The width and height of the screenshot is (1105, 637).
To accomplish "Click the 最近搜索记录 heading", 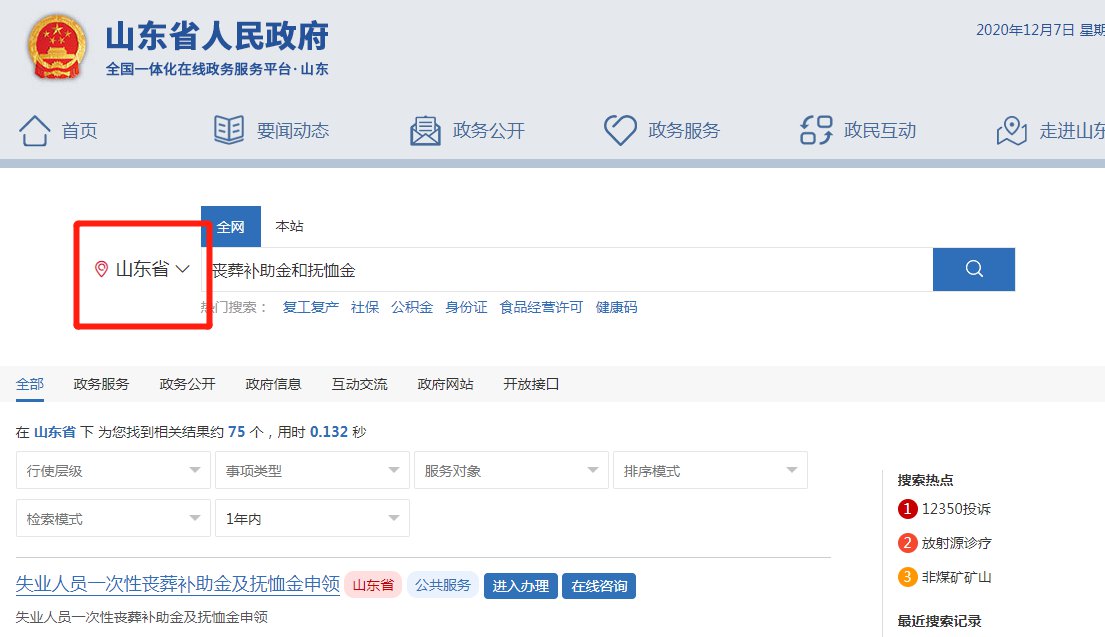I will pos(939,621).
